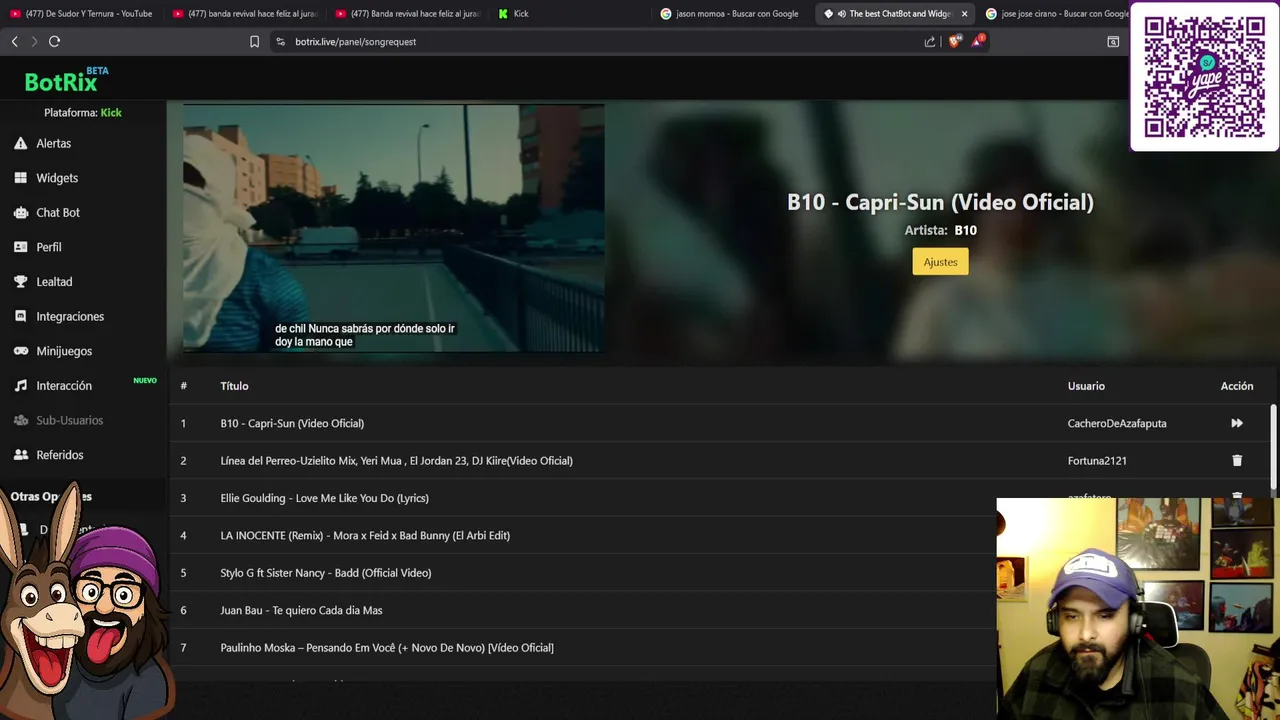Skip current song B10 Capri-Sun
Screen dimensions: 1280x720
click(1237, 423)
